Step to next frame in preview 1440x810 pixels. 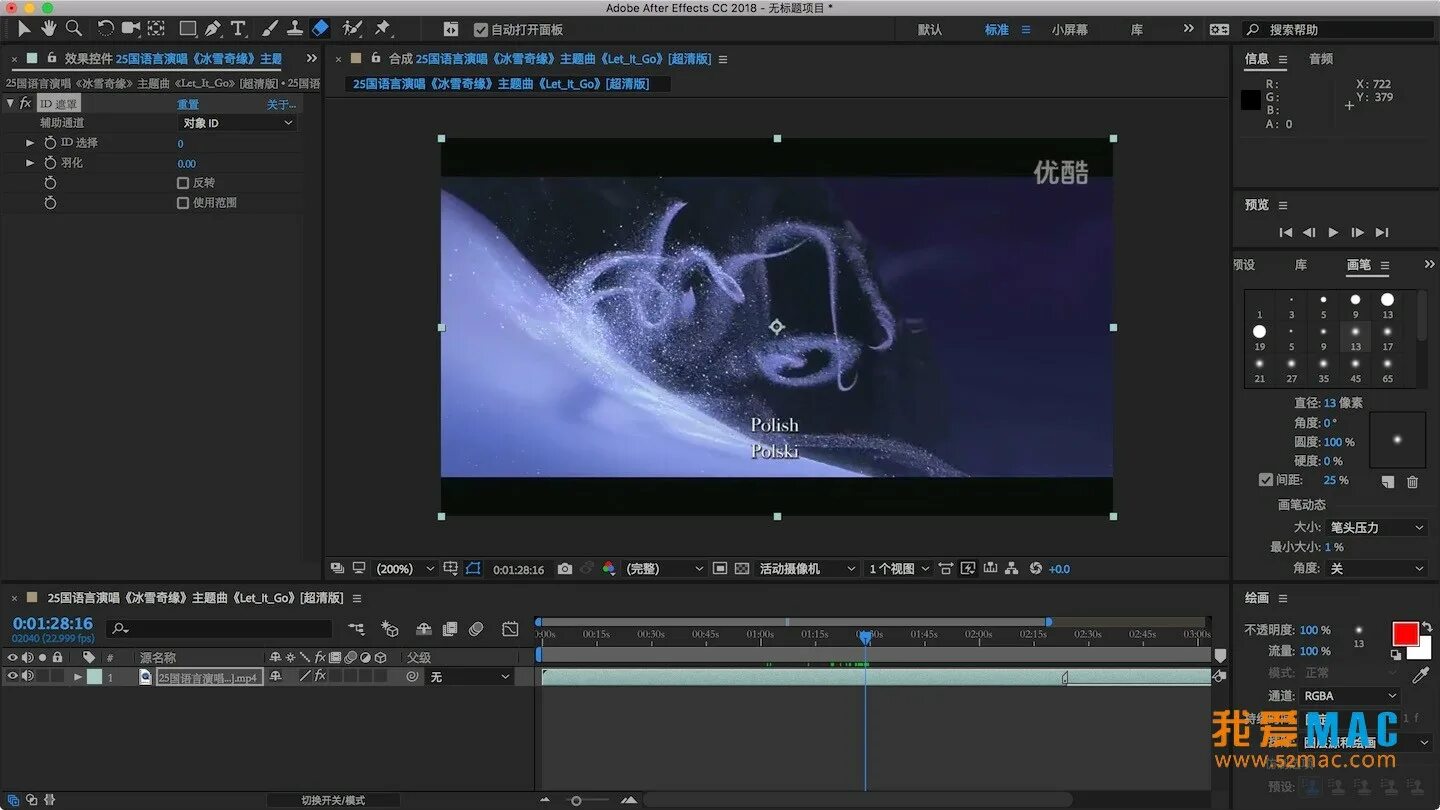point(1357,232)
